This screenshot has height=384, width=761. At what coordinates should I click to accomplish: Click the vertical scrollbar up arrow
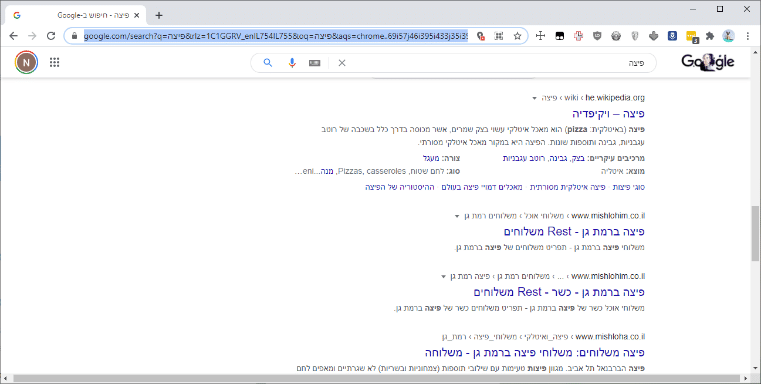click(x=756, y=51)
